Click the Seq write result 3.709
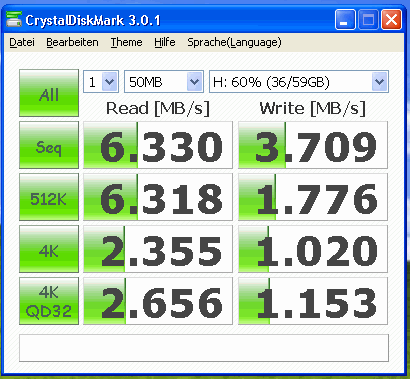 click(x=313, y=145)
